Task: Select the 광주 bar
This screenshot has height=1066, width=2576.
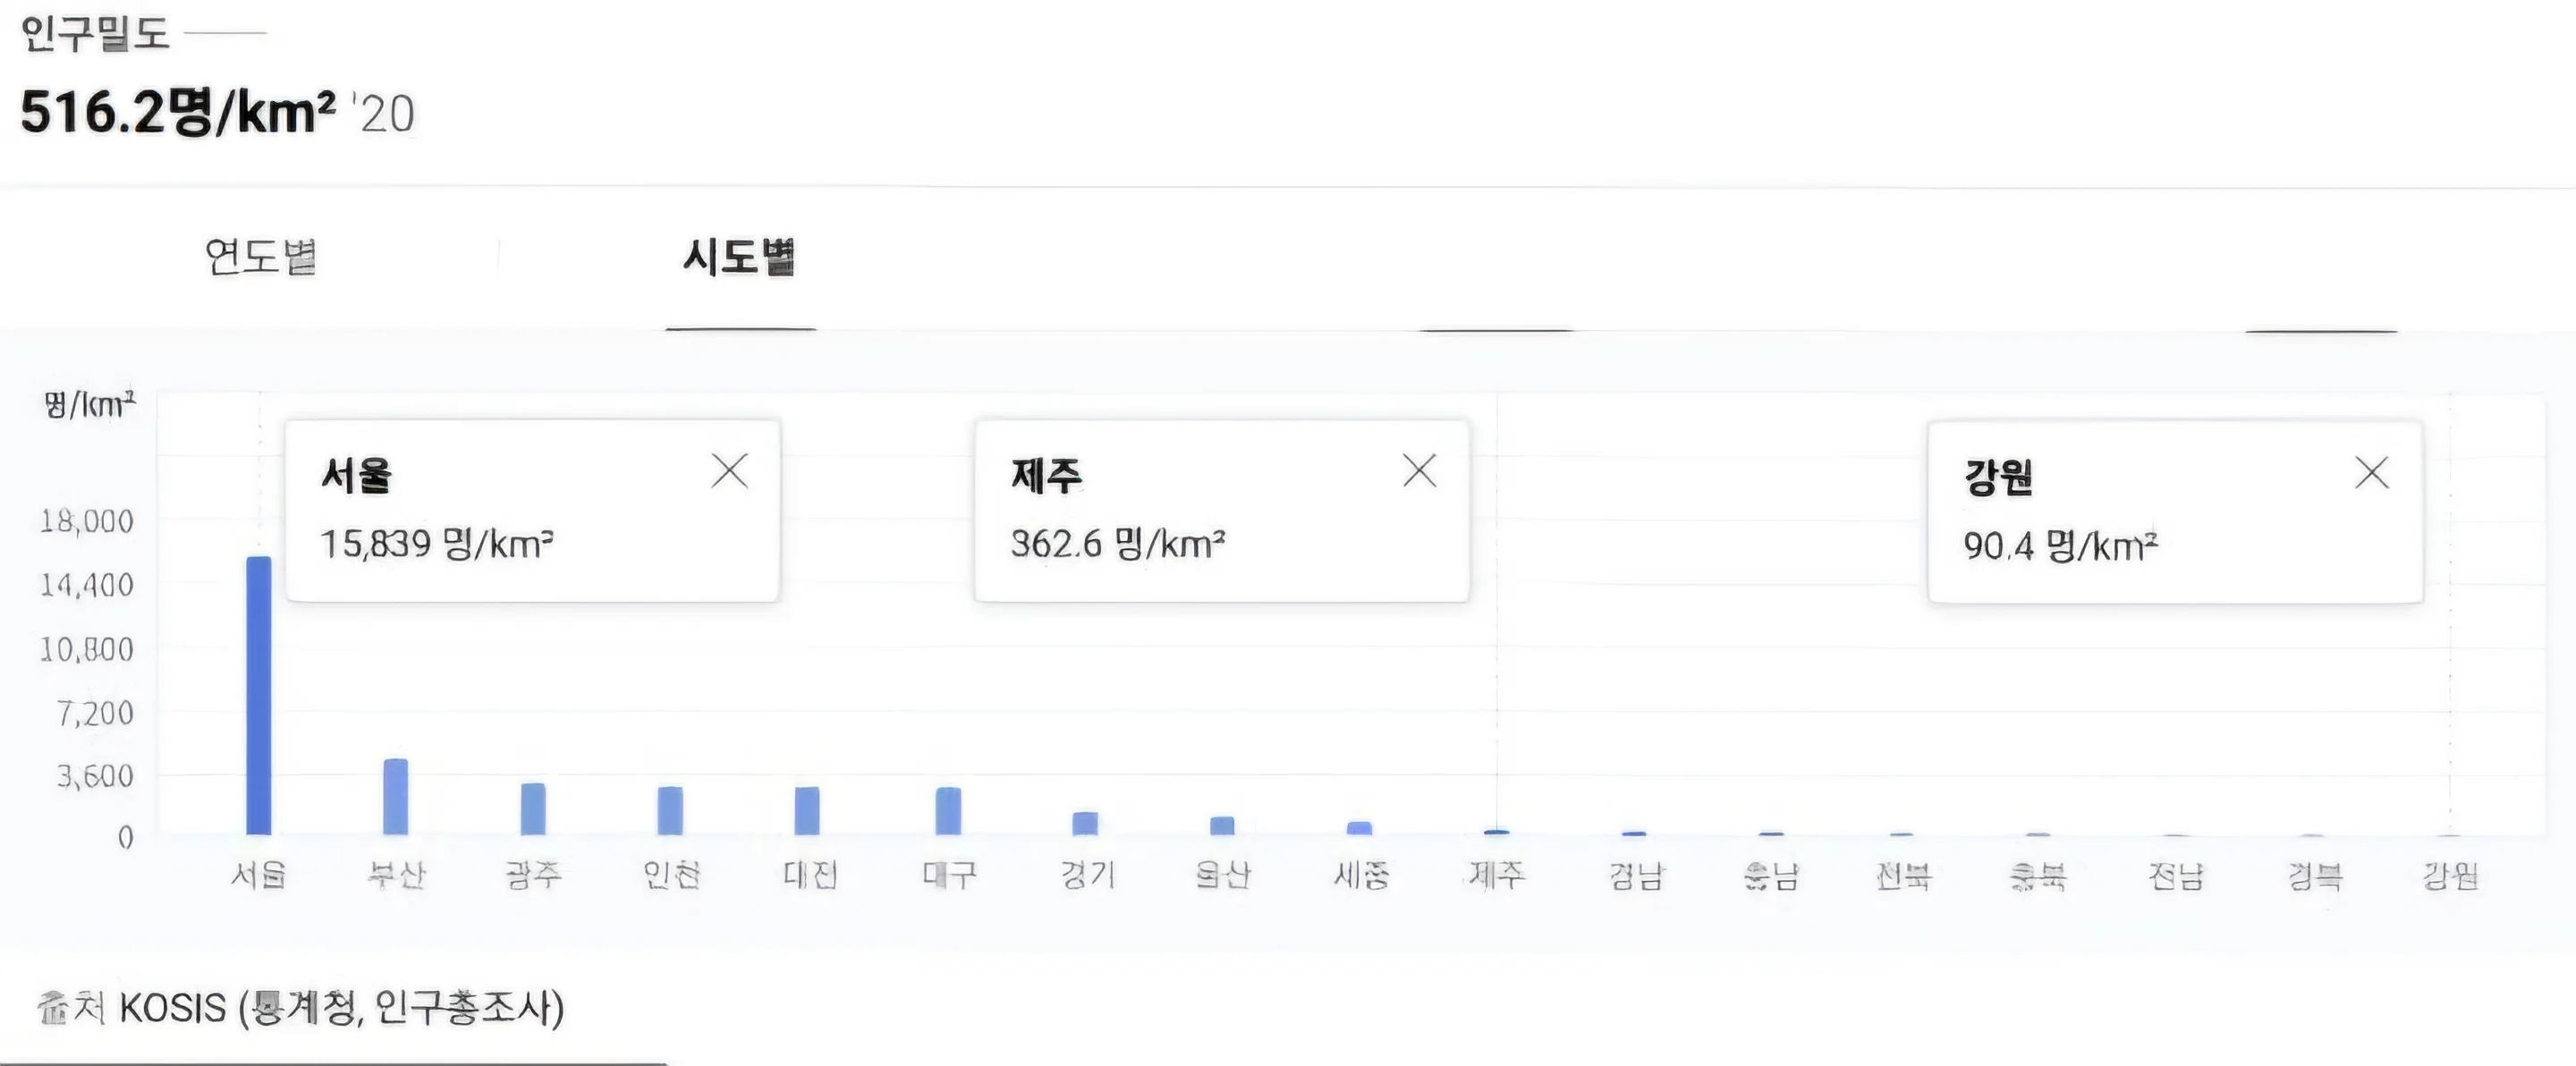Action: point(533,809)
